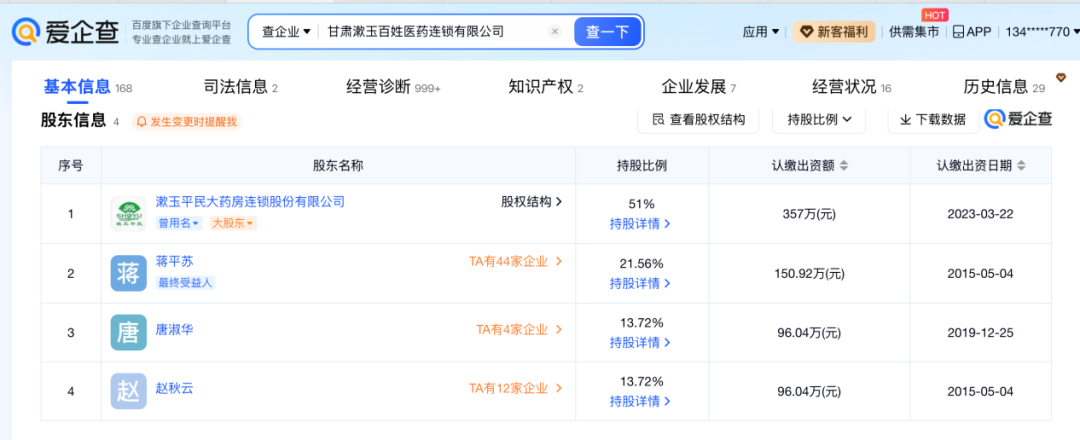Open the 应用 dropdown menu

pyautogui.click(x=761, y=32)
